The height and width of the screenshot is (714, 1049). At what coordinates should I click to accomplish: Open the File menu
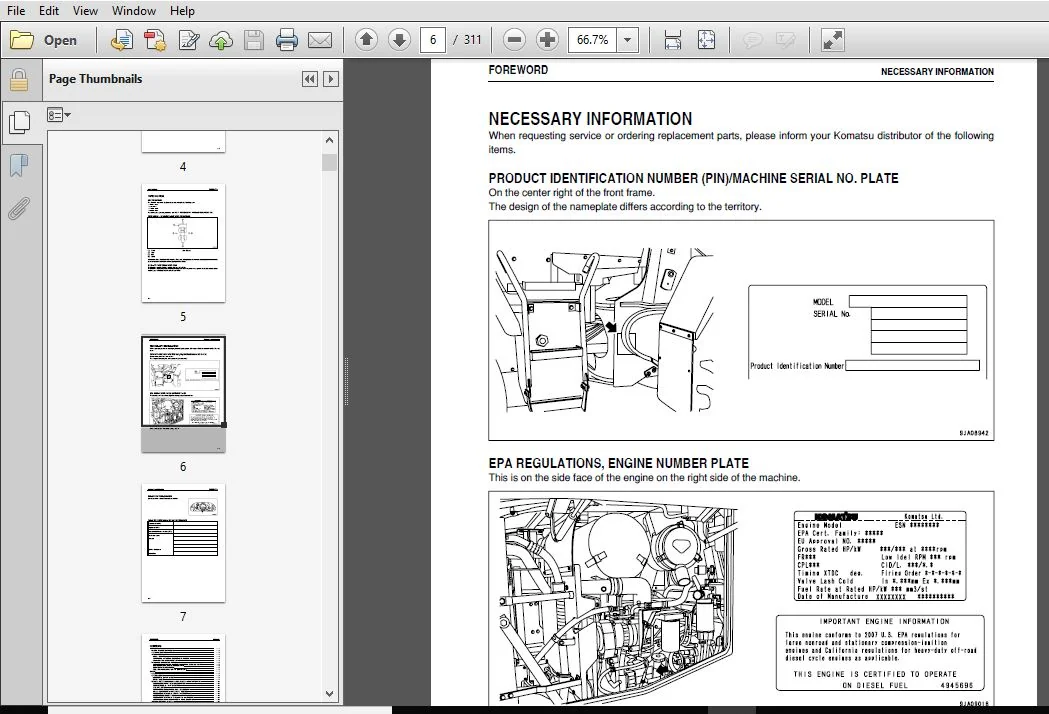click(15, 11)
